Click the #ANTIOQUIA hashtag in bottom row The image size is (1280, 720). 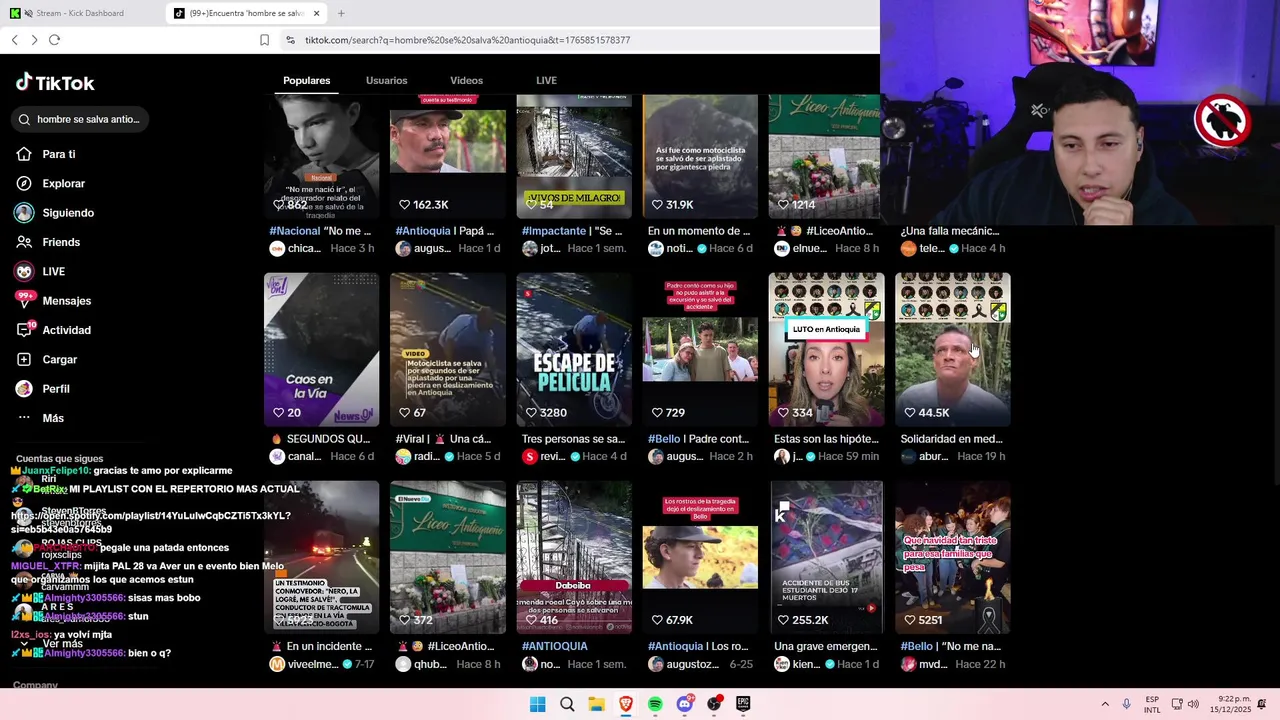(x=554, y=646)
